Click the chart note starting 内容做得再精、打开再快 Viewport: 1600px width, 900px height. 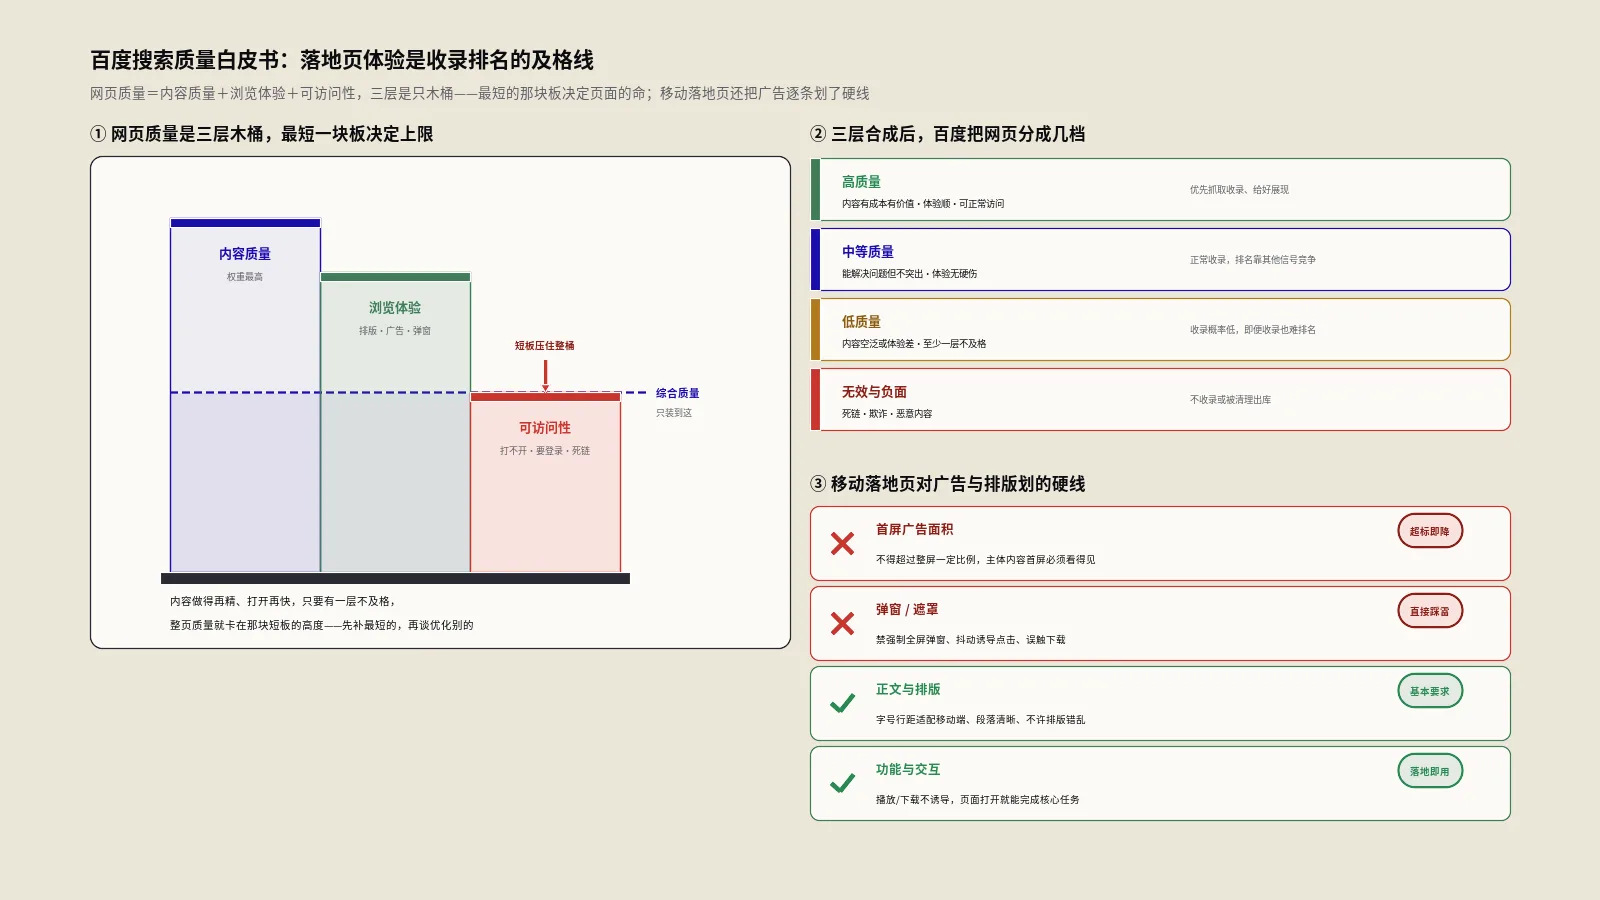284,602
